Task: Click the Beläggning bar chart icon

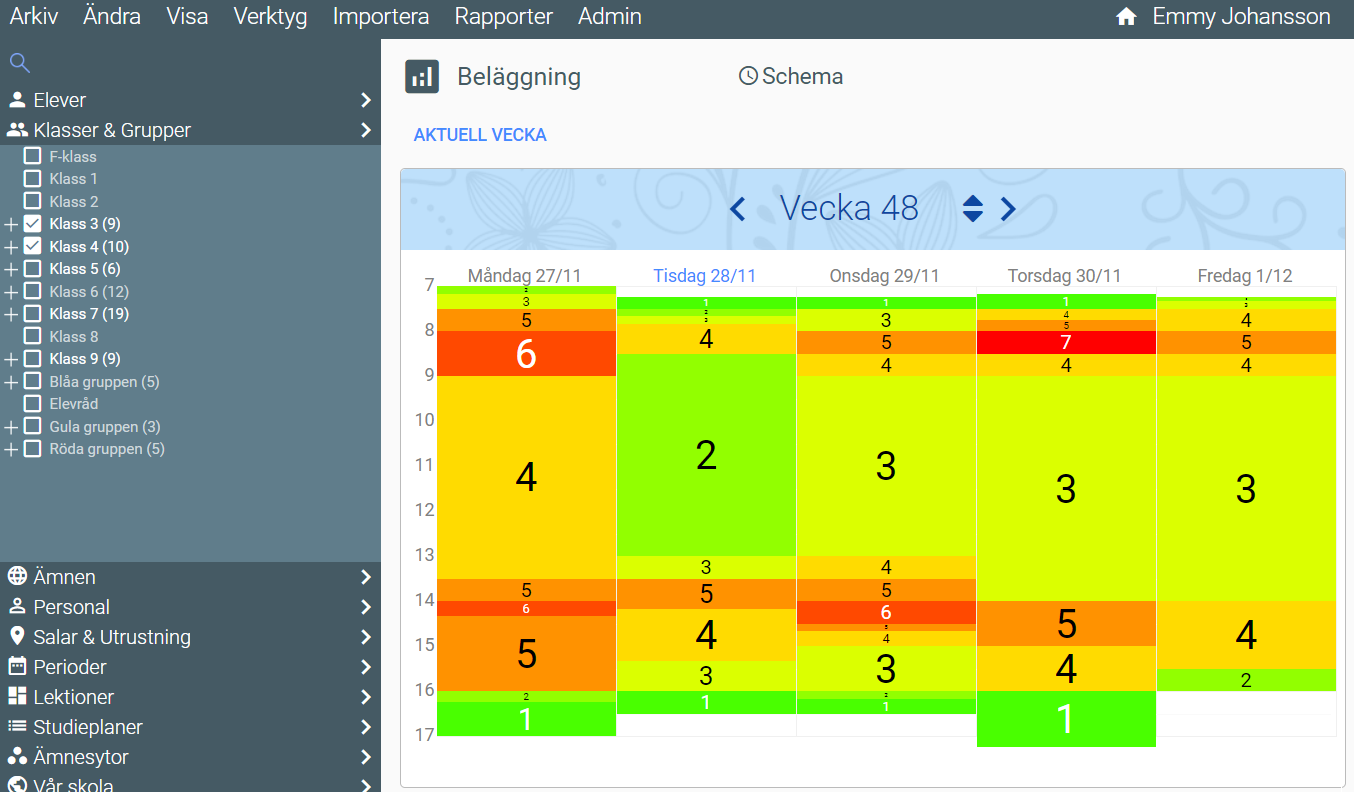Action: pyautogui.click(x=422, y=77)
